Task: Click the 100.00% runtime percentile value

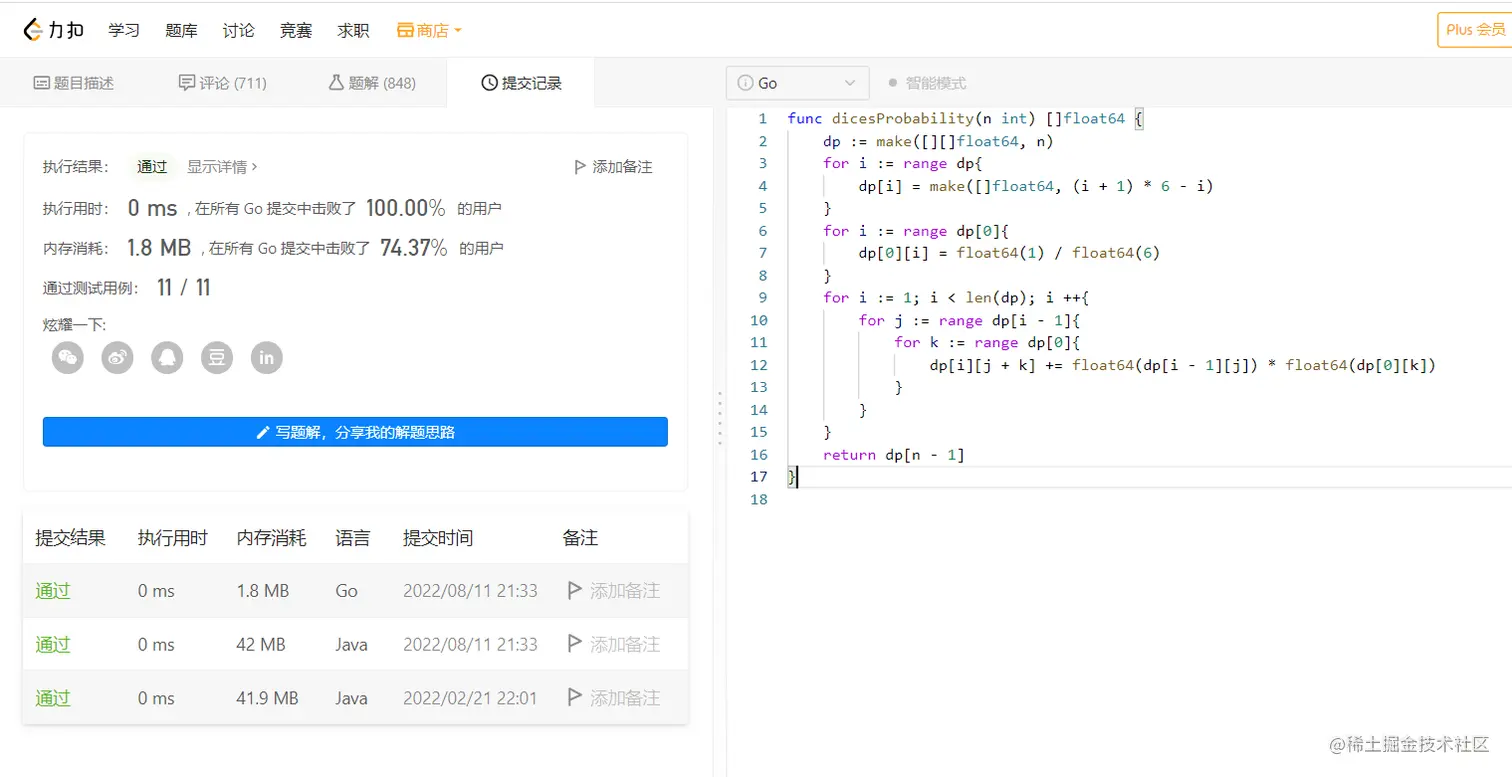Action: [x=406, y=209]
